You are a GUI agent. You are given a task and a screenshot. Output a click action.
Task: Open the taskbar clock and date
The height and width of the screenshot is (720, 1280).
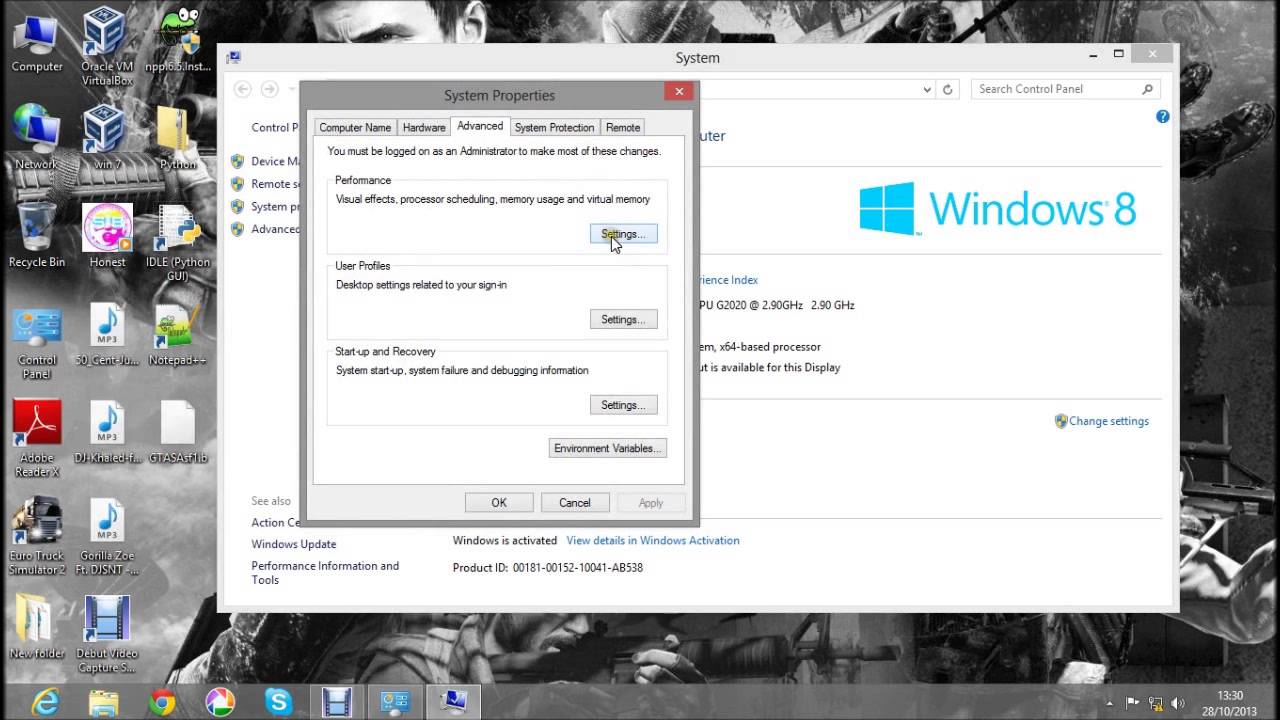tap(1229, 702)
